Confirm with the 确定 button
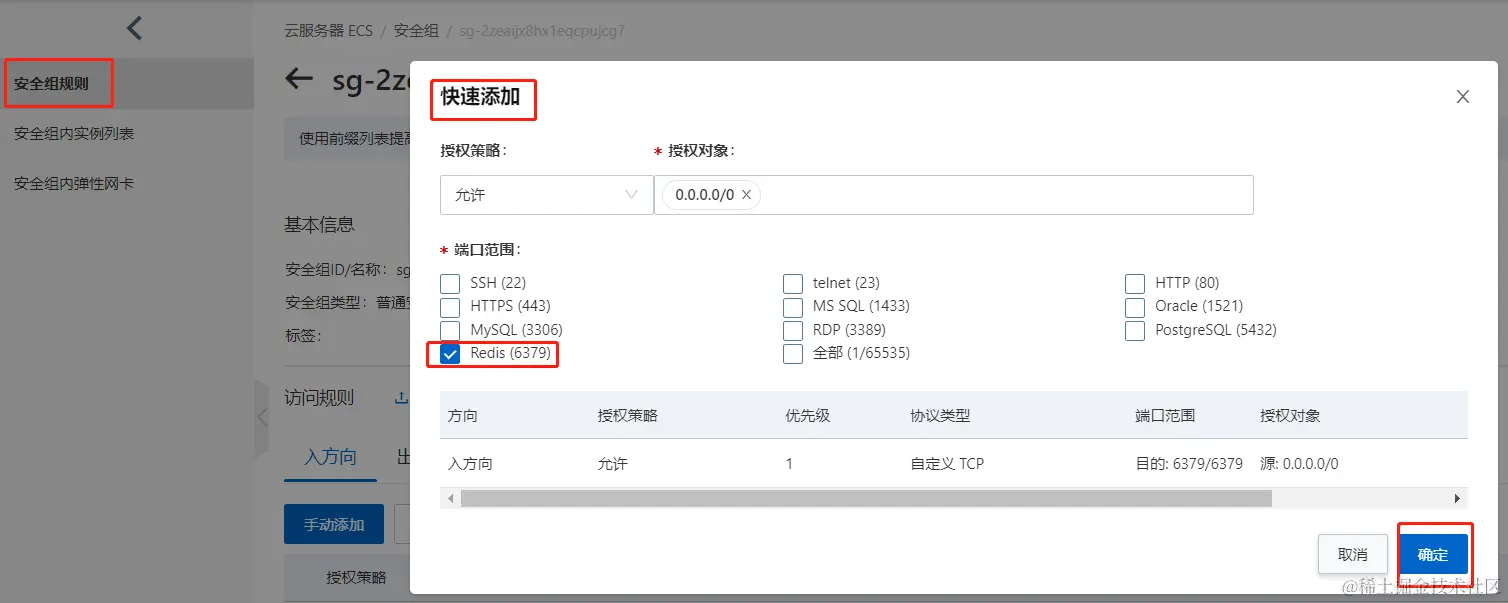 [x=1433, y=554]
